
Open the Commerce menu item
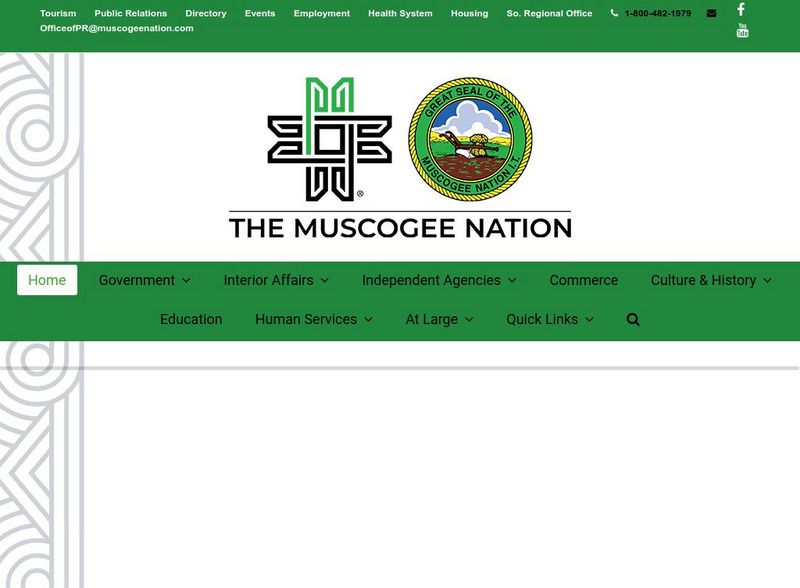click(584, 280)
